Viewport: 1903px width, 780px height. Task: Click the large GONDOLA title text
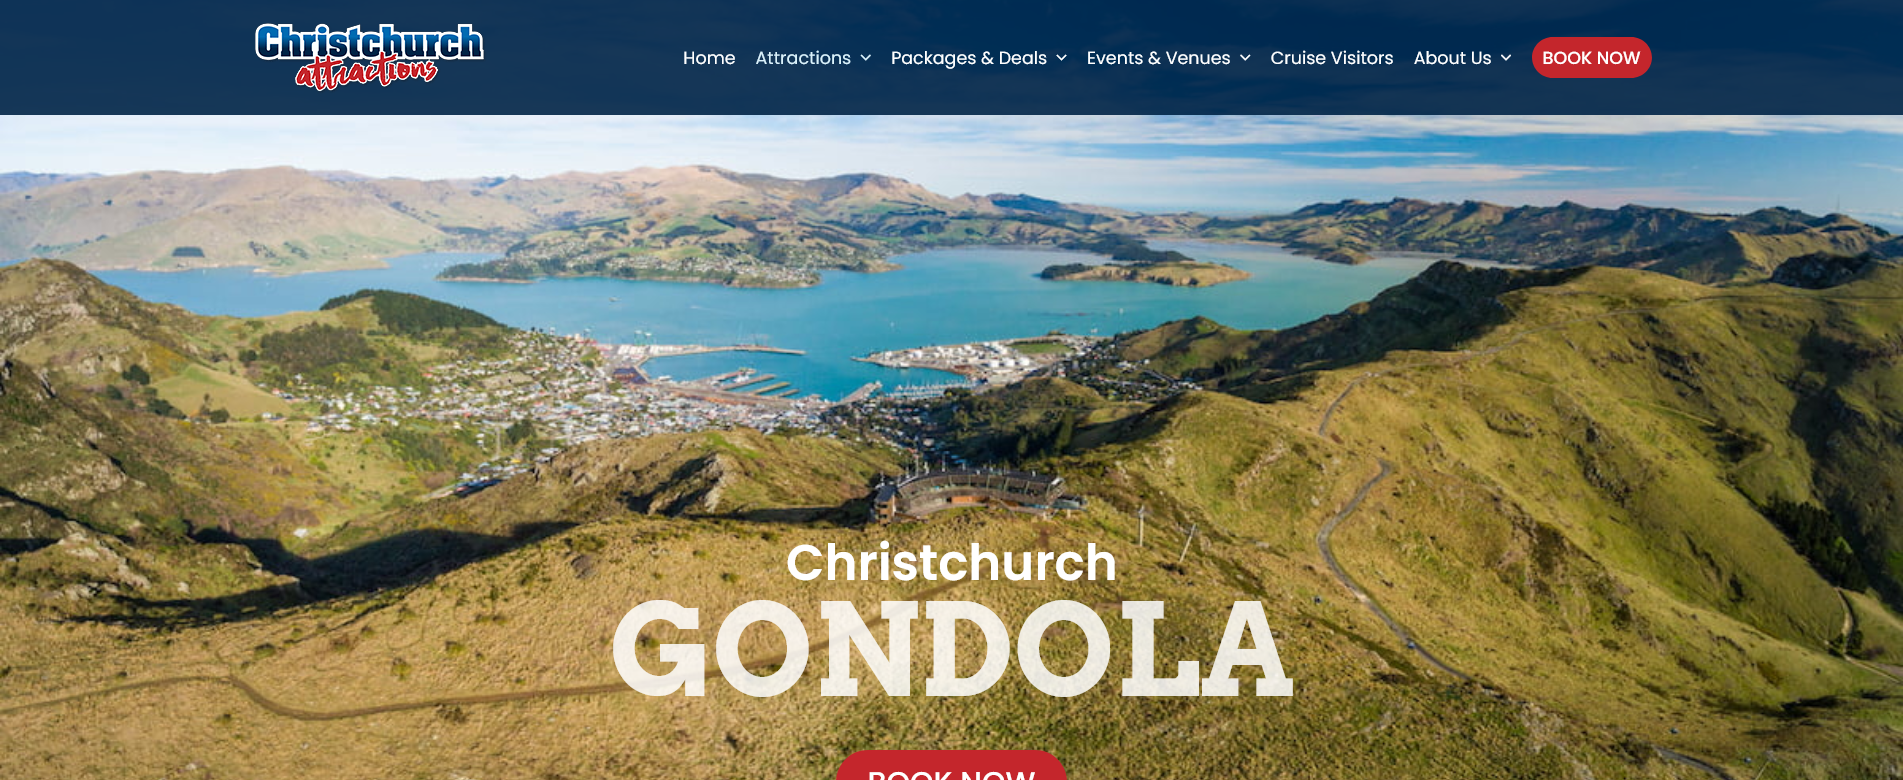point(951,648)
